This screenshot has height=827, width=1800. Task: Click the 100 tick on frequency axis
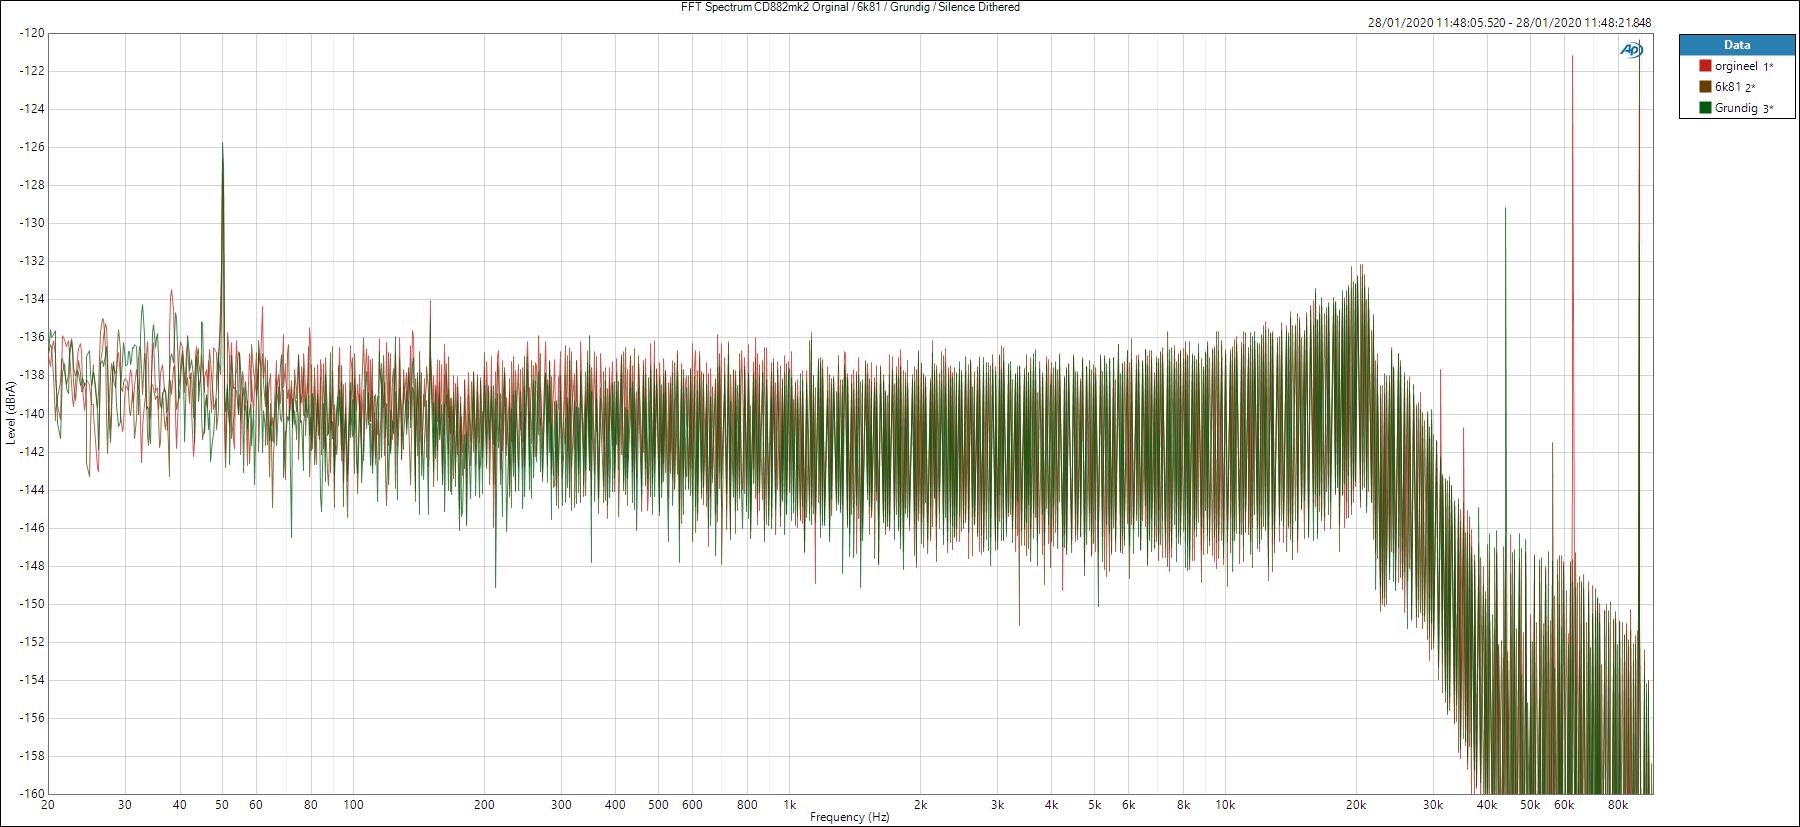(353, 804)
